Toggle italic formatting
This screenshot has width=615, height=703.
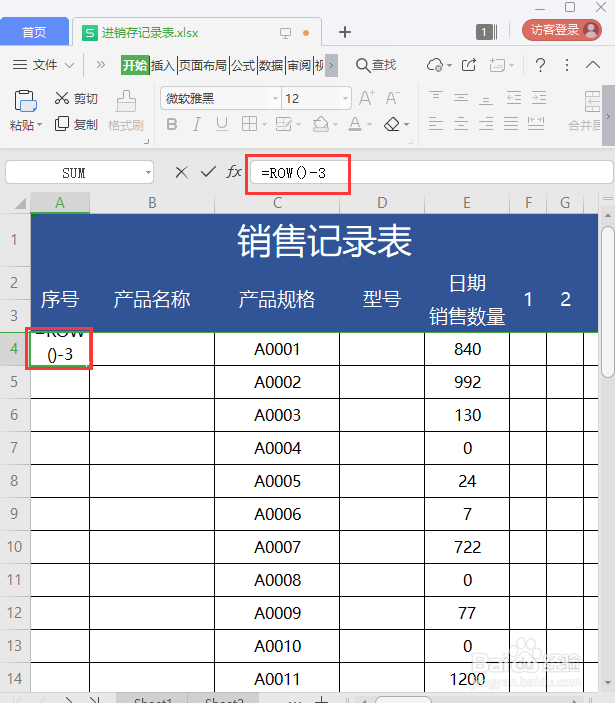[x=196, y=124]
